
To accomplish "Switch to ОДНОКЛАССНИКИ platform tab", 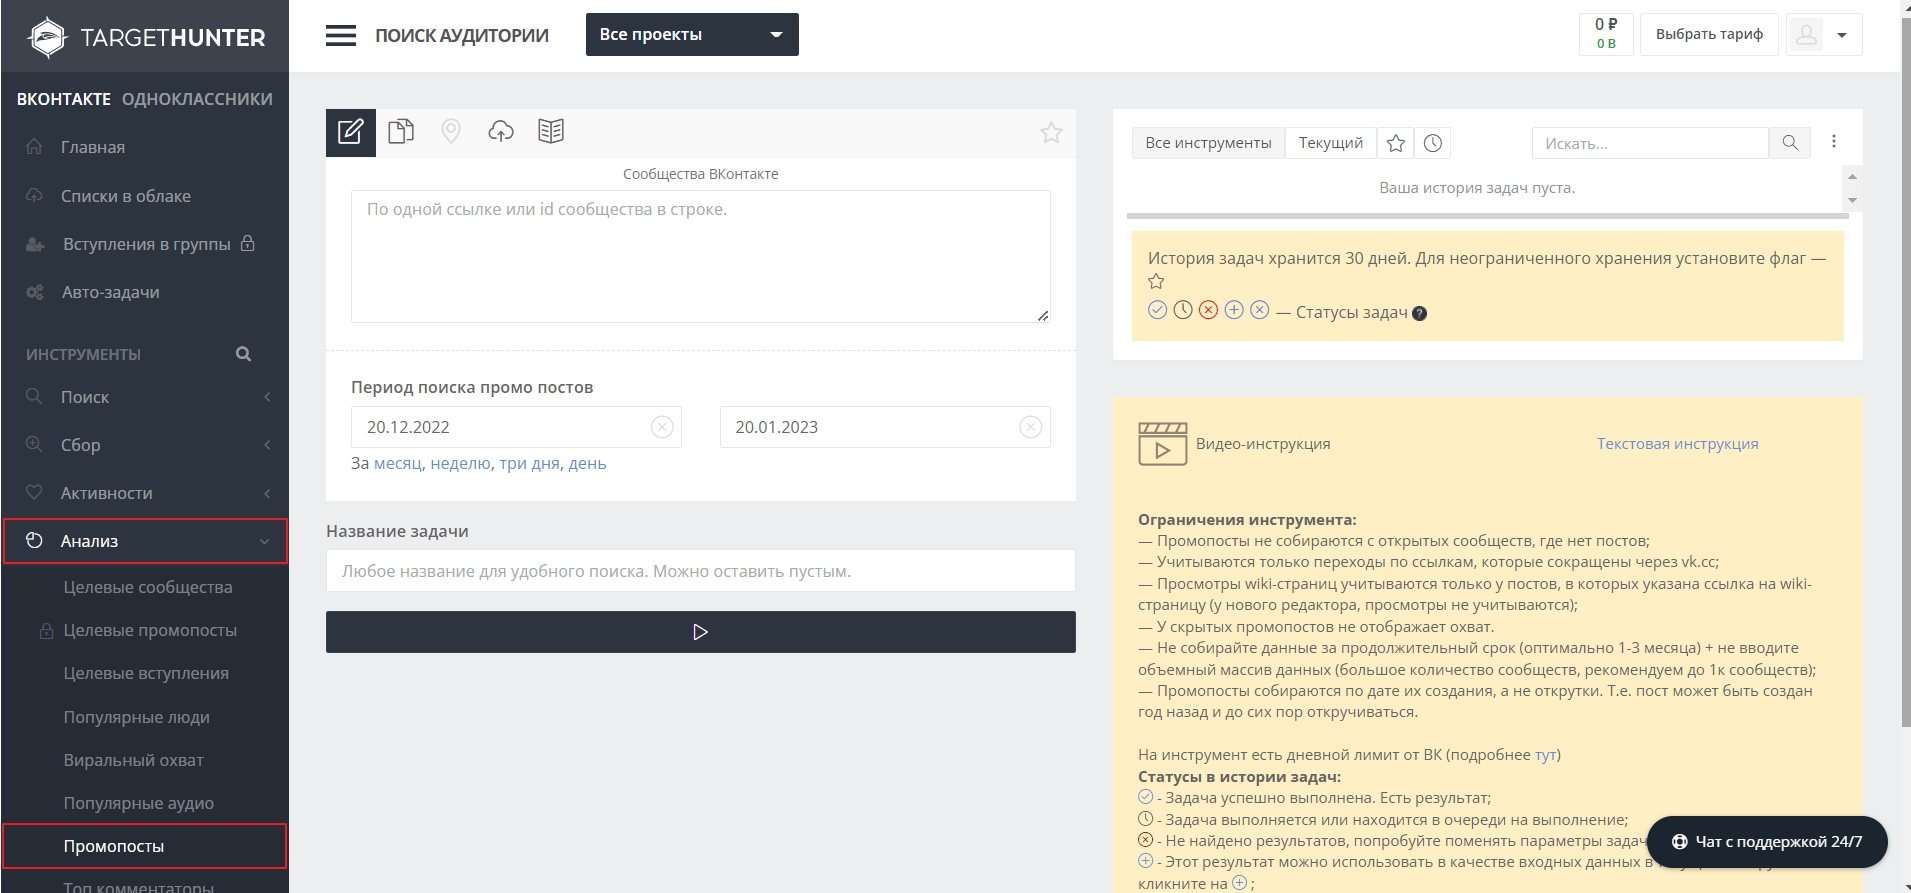I will [197, 99].
